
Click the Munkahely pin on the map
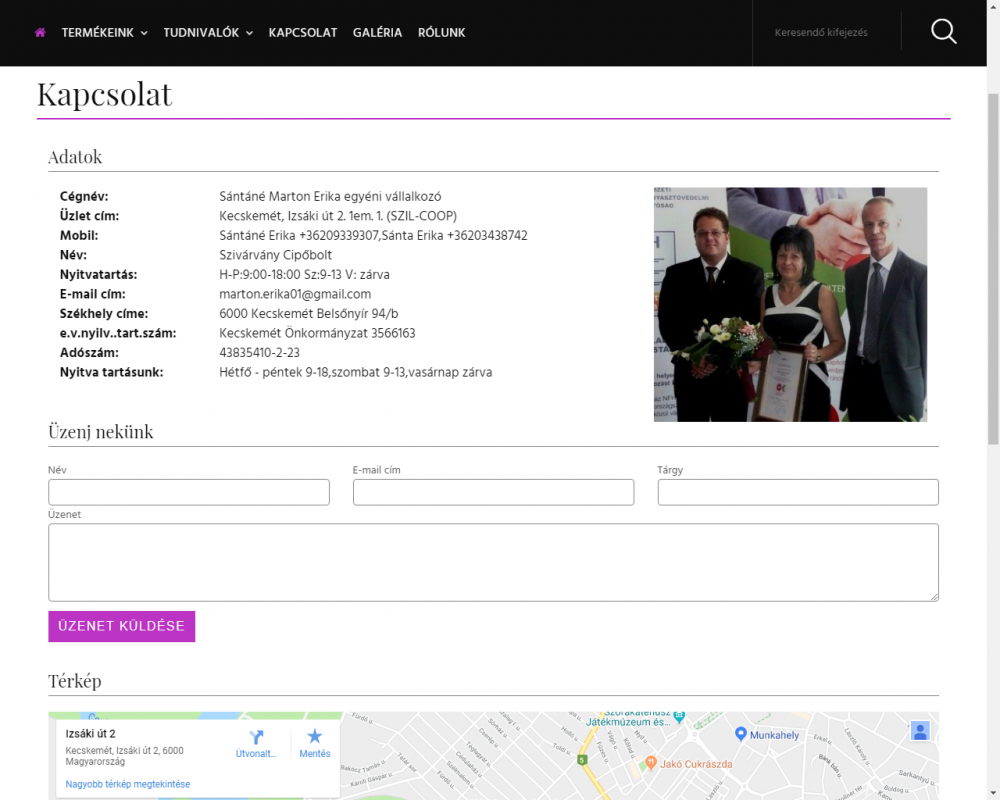[x=741, y=734]
